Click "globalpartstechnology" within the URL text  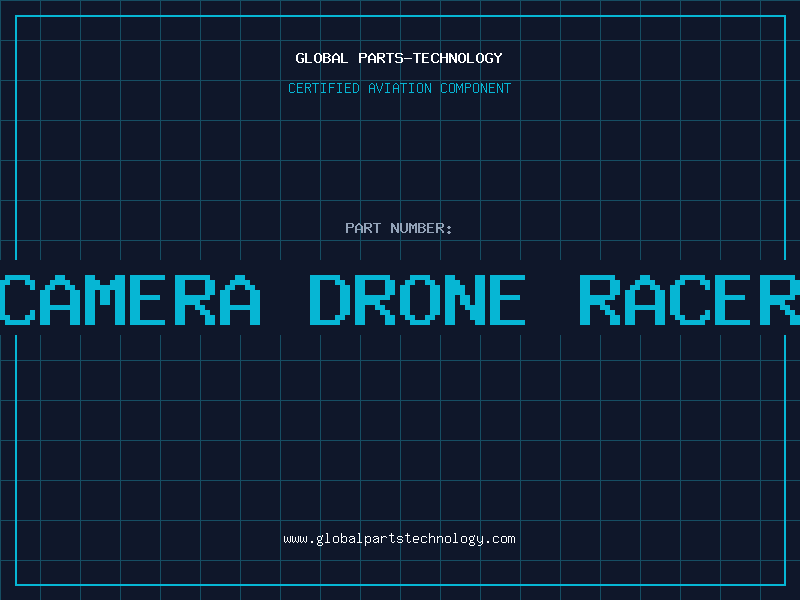(399, 539)
